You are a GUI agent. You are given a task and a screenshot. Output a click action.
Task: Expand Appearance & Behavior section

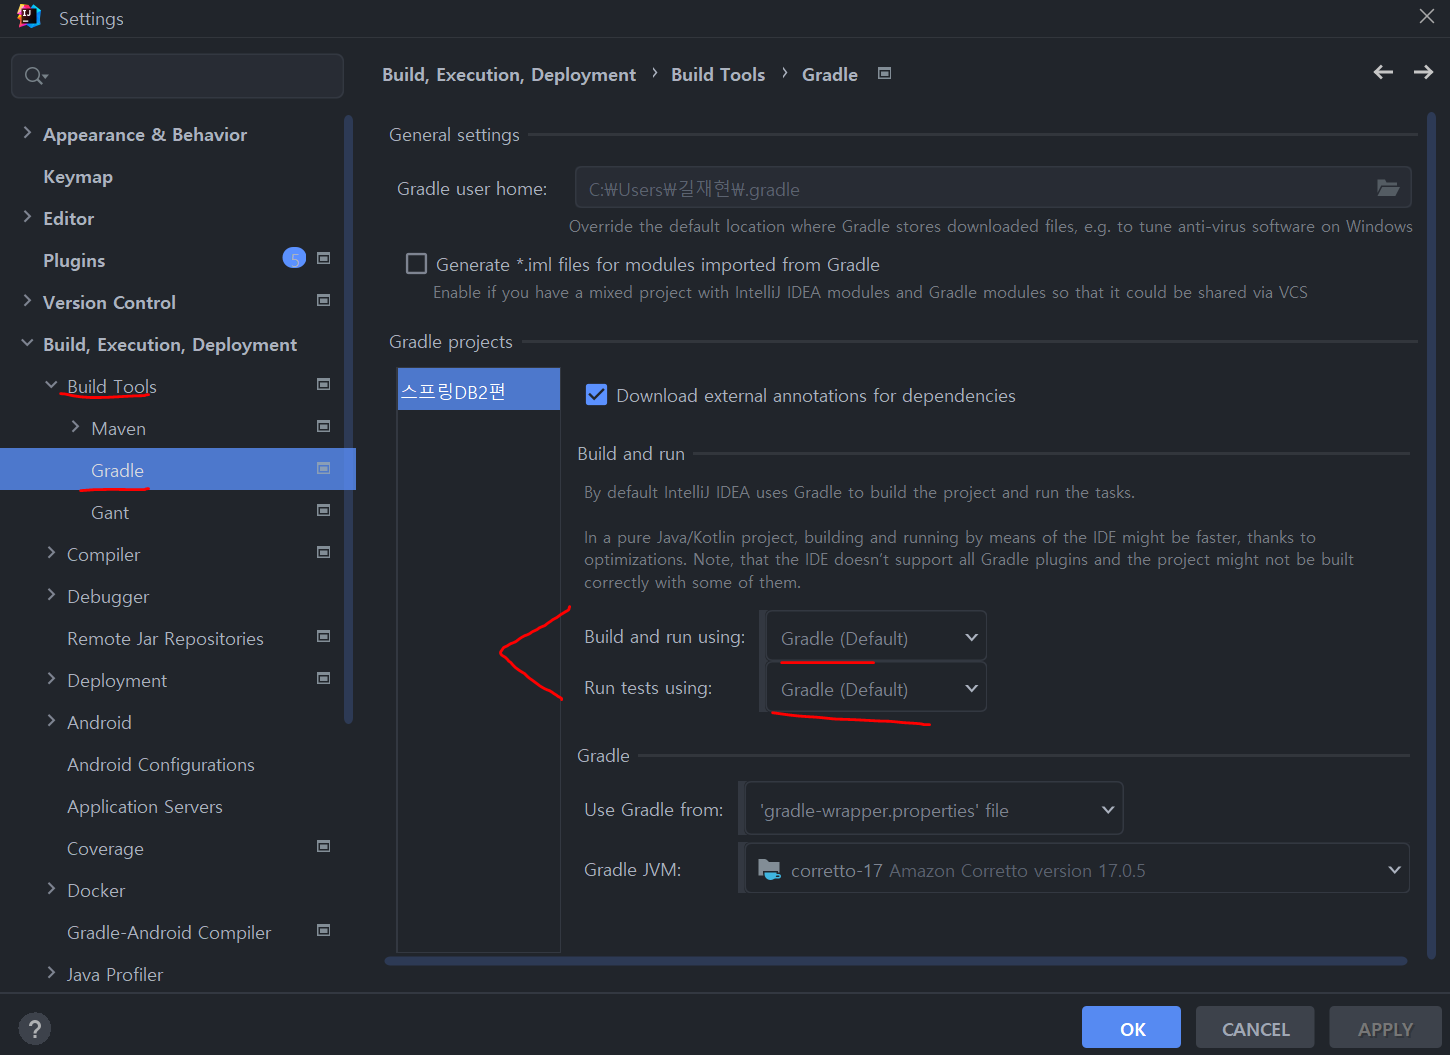point(27,133)
